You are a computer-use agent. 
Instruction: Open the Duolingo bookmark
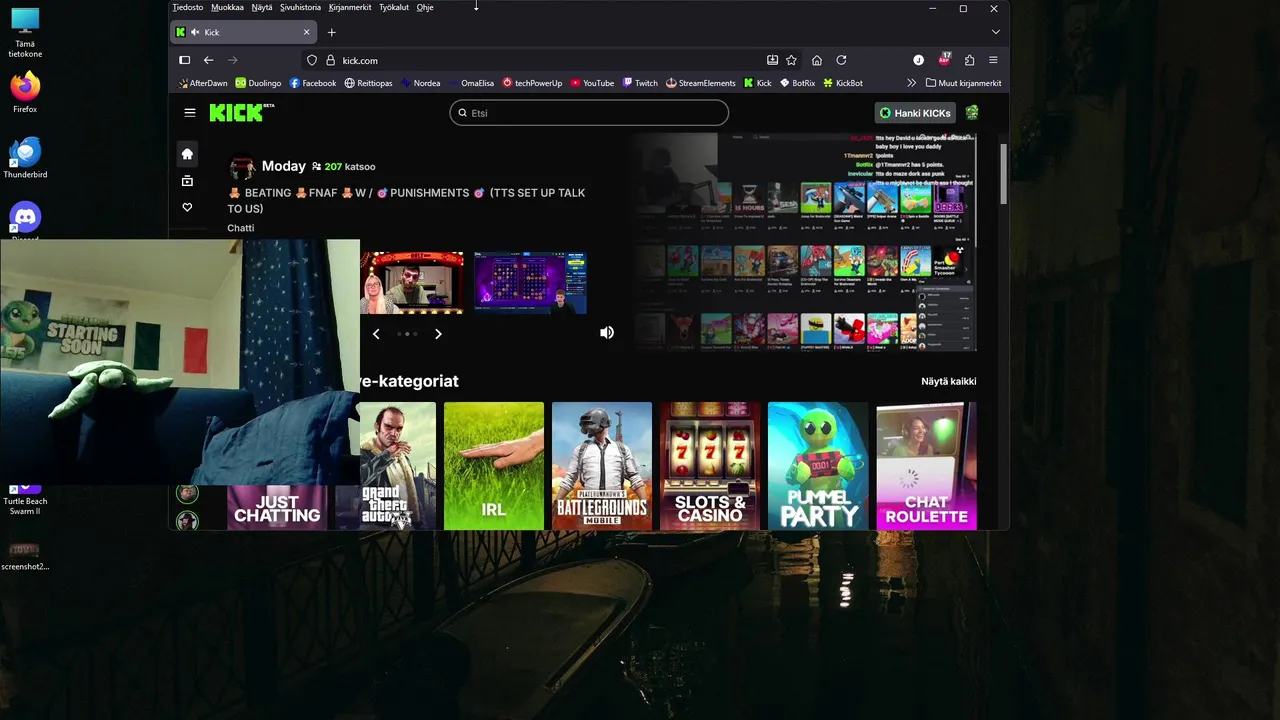[258, 83]
